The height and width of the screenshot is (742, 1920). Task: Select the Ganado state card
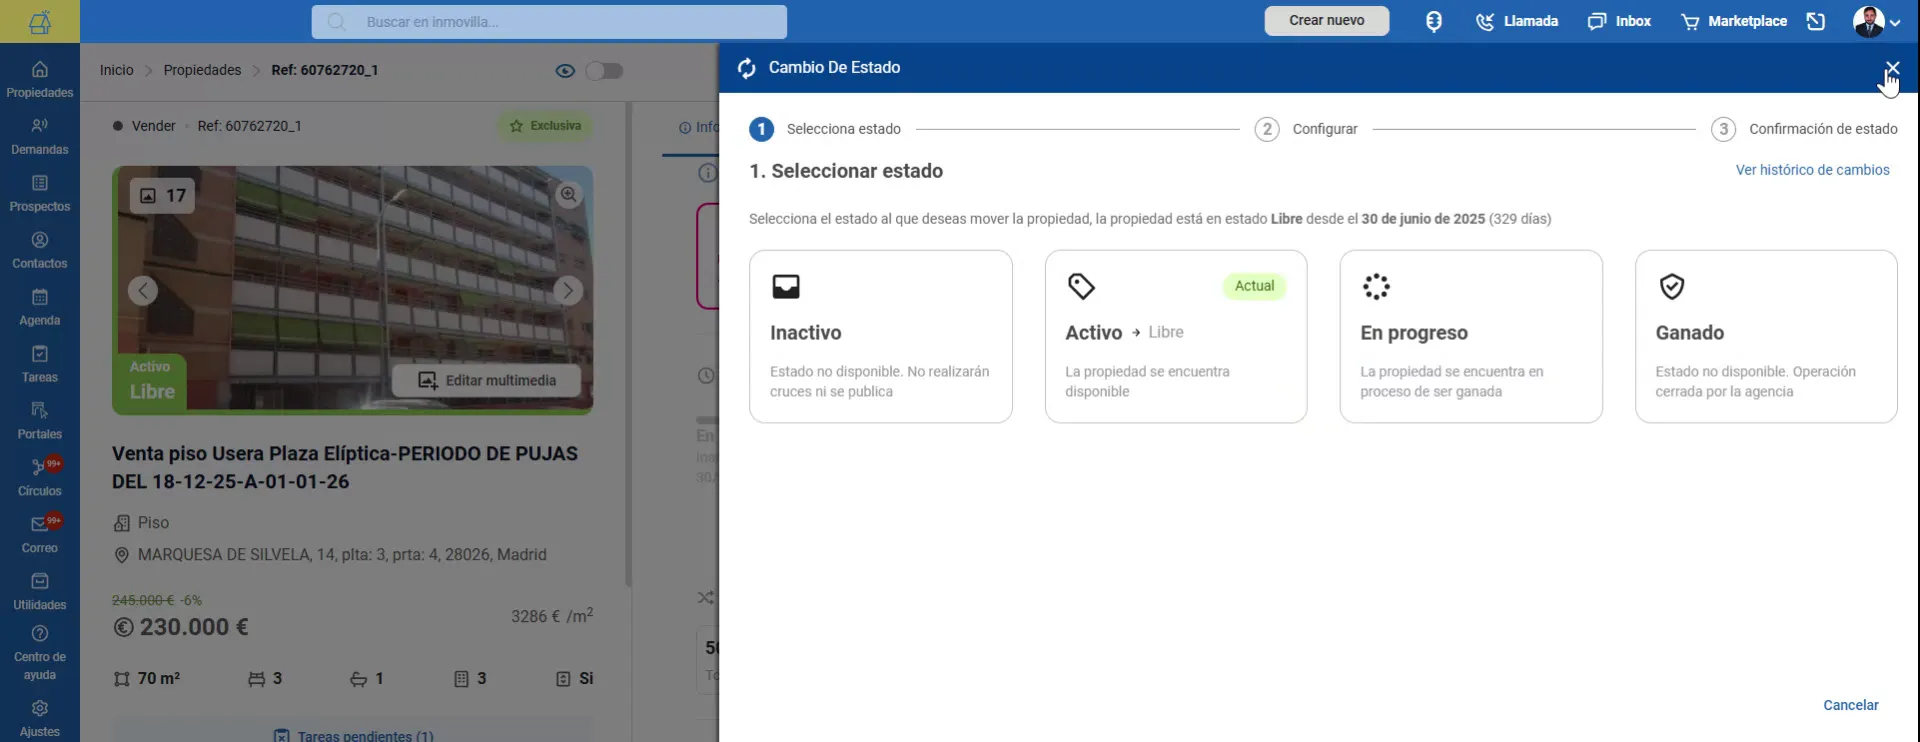coord(1766,336)
